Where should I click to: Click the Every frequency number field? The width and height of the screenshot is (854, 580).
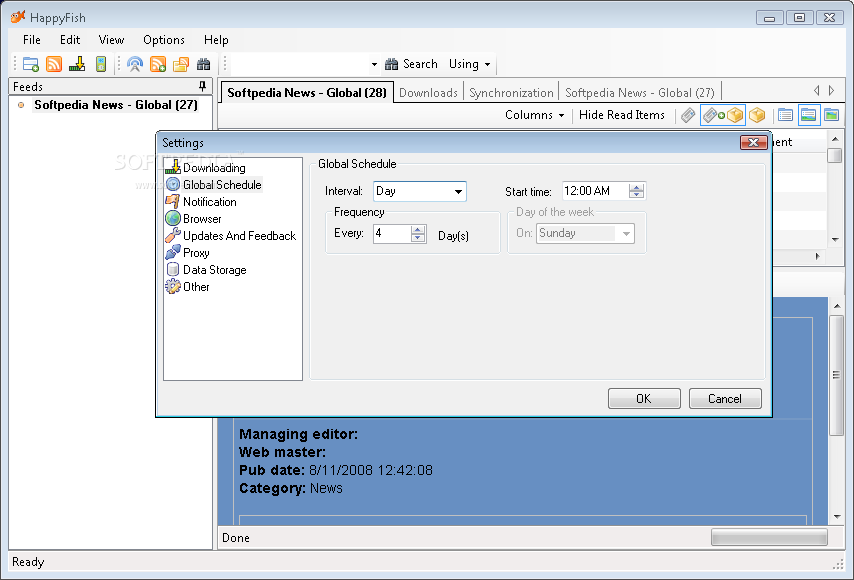(x=392, y=234)
